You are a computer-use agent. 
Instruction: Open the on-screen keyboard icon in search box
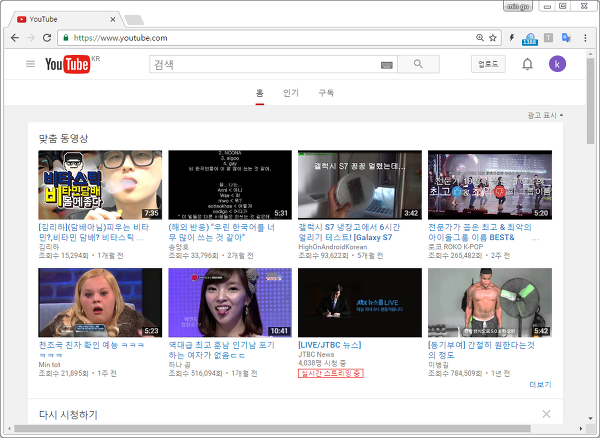pos(386,65)
